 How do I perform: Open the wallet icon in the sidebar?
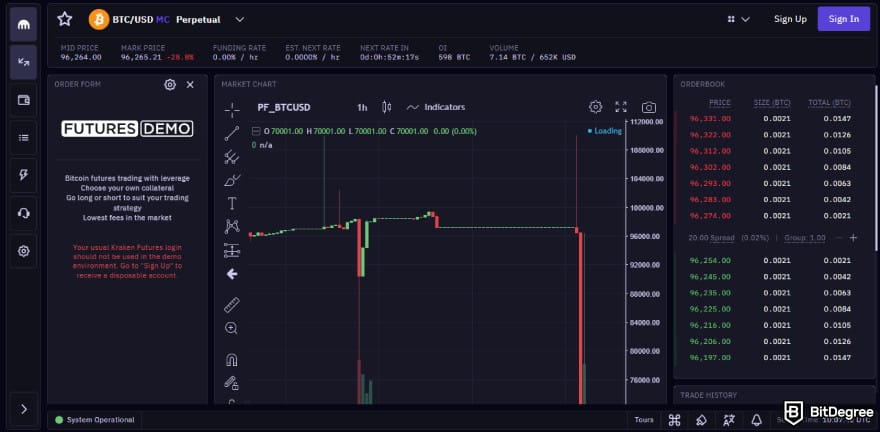coord(24,100)
